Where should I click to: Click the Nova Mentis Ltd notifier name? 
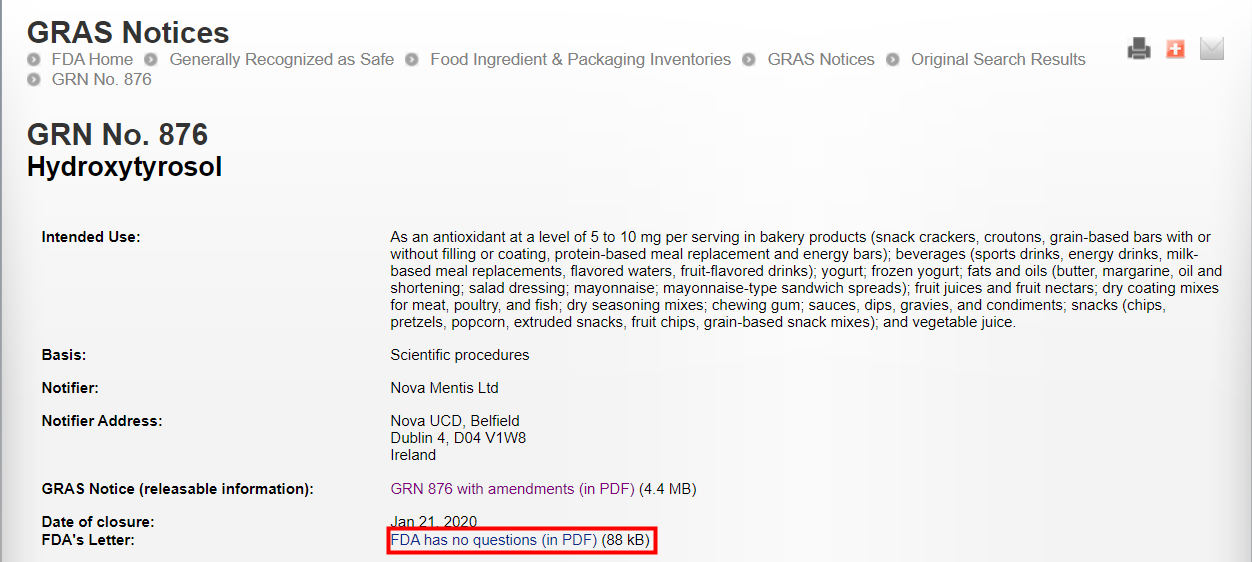point(444,387)
